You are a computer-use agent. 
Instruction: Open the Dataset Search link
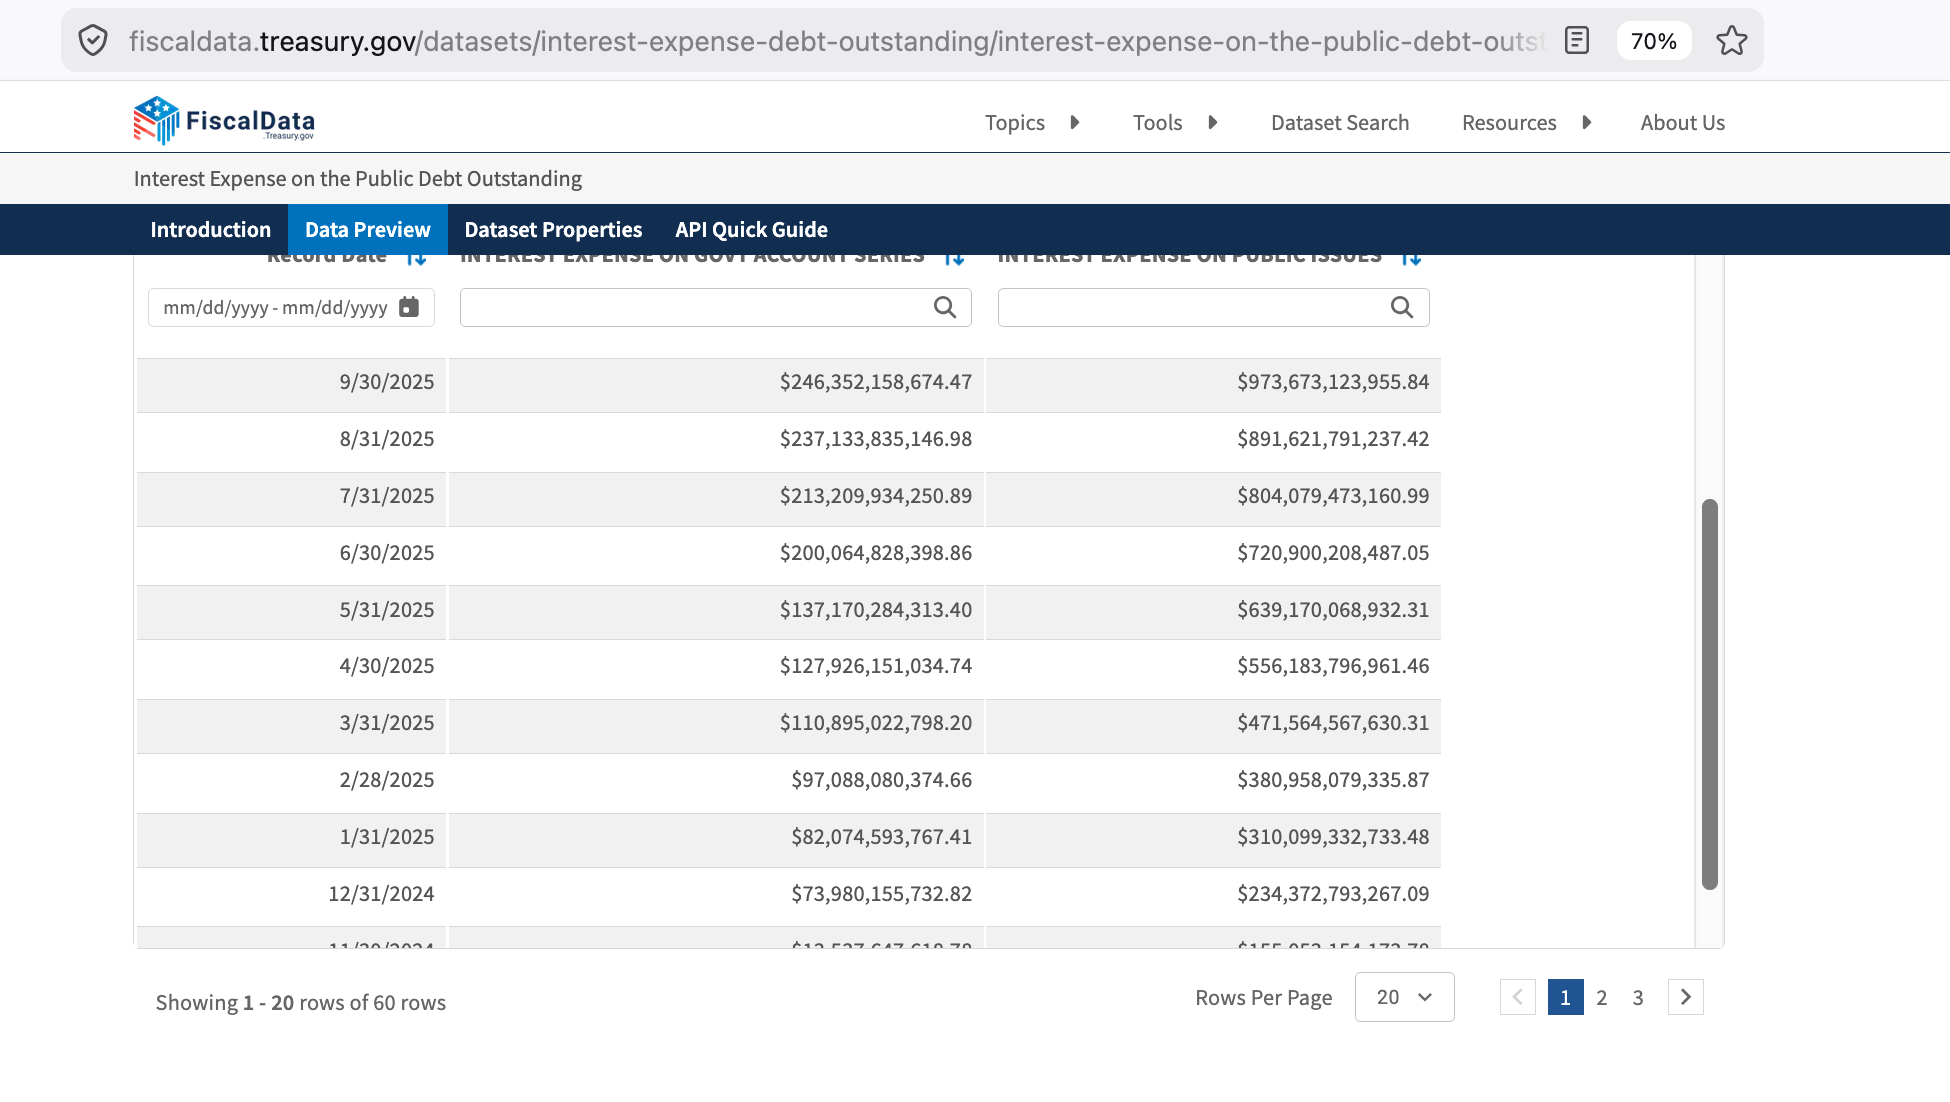[1340, 123]
